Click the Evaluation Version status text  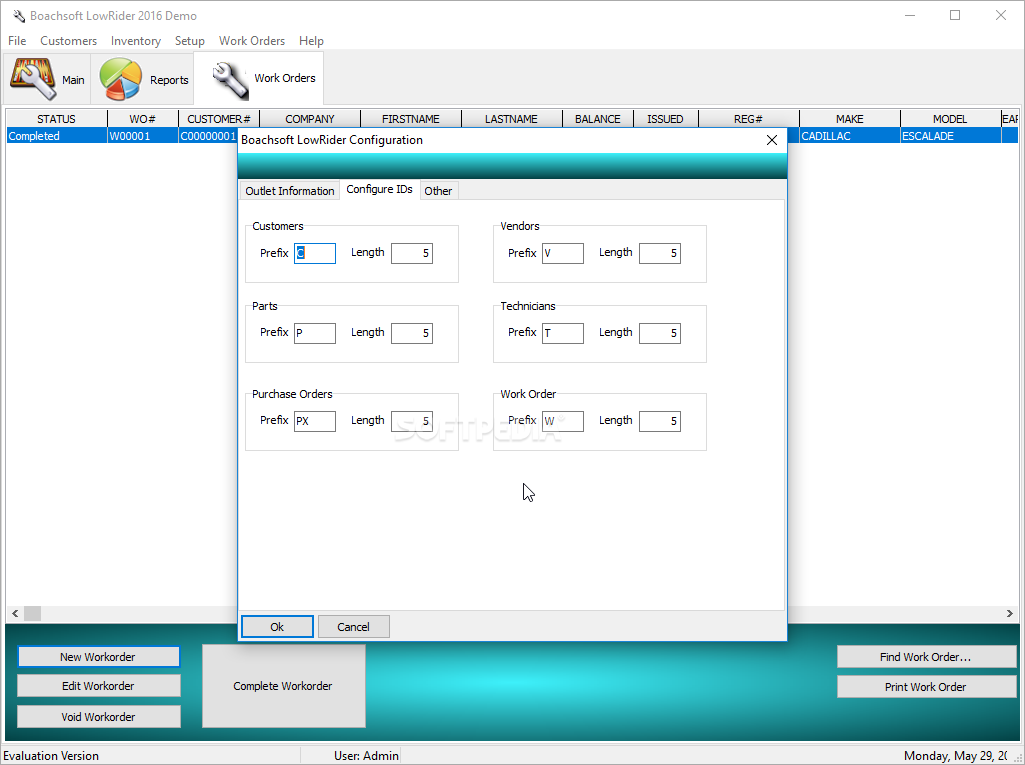pyautogui.click(x=51, y=756)
